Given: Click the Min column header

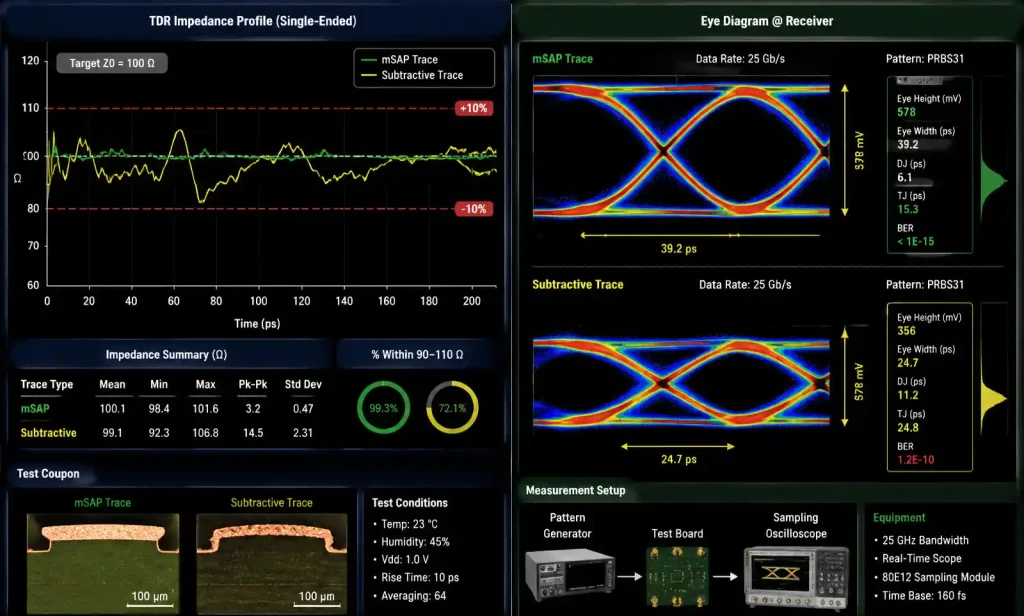Looking at the screenshot, I should pyautogui.click(x=159, y=385).
